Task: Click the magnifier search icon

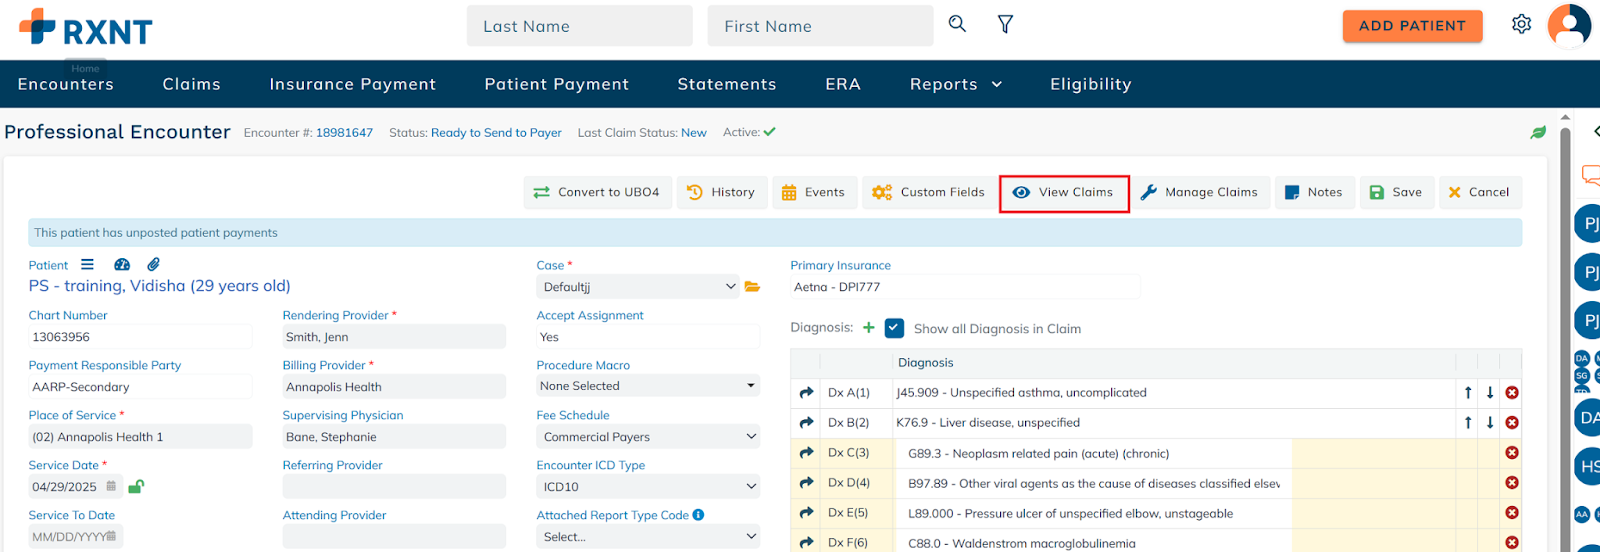Action: (x=957, y=24)
